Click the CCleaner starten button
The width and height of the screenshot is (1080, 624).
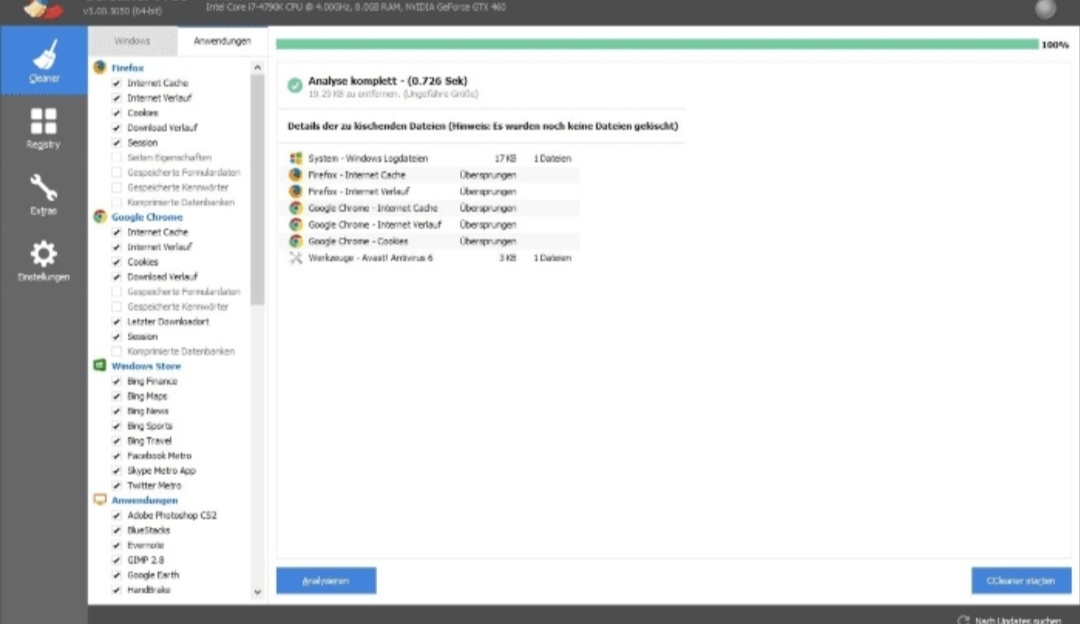click(x=1021, y=581)
